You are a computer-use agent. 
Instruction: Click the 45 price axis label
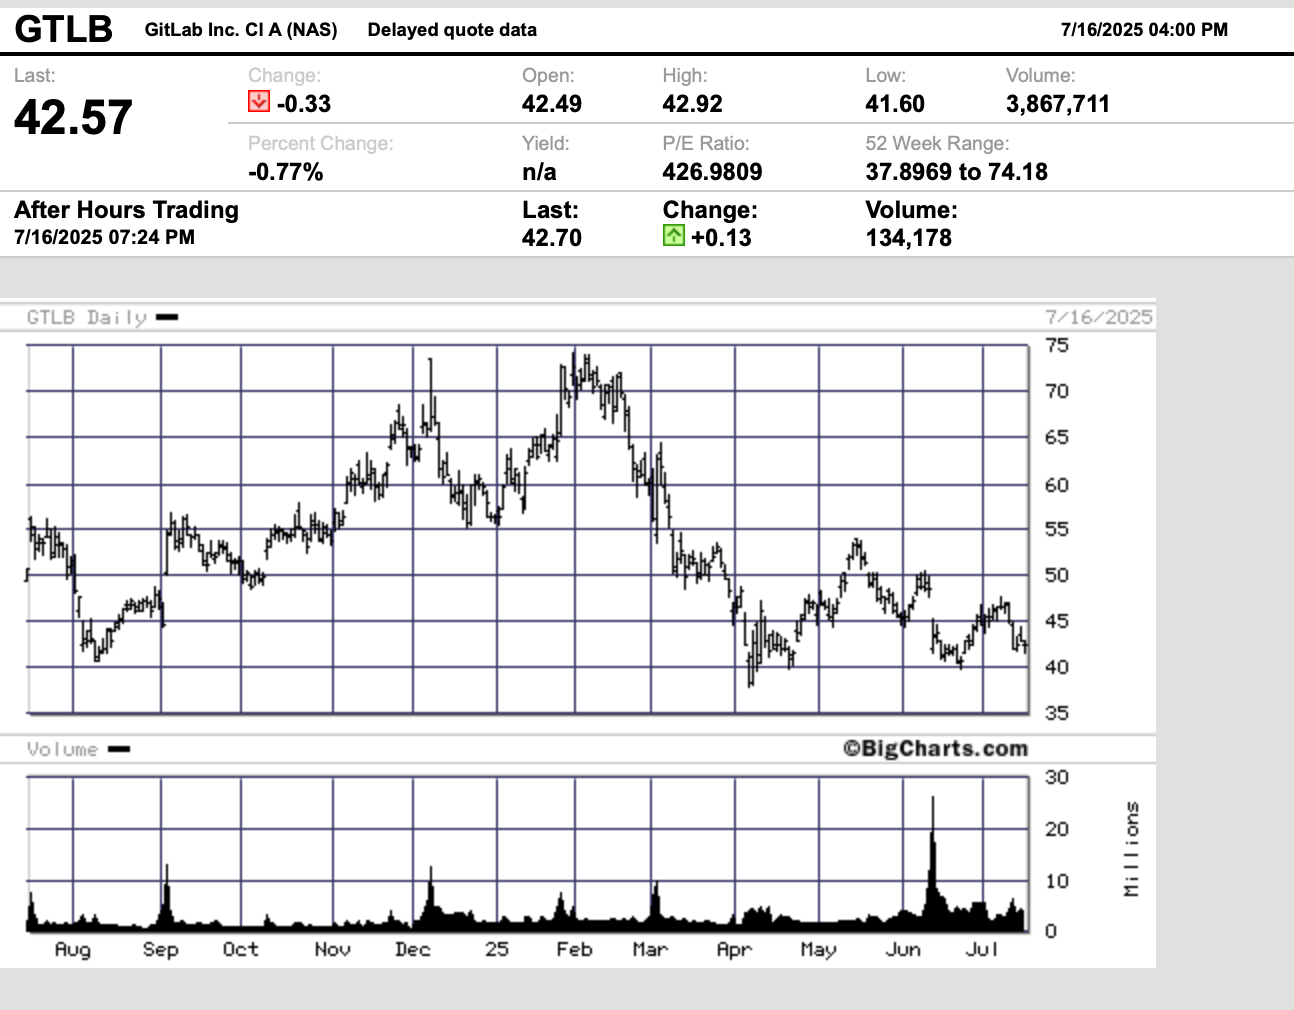pyautogui.click(x=1057, y=622)
